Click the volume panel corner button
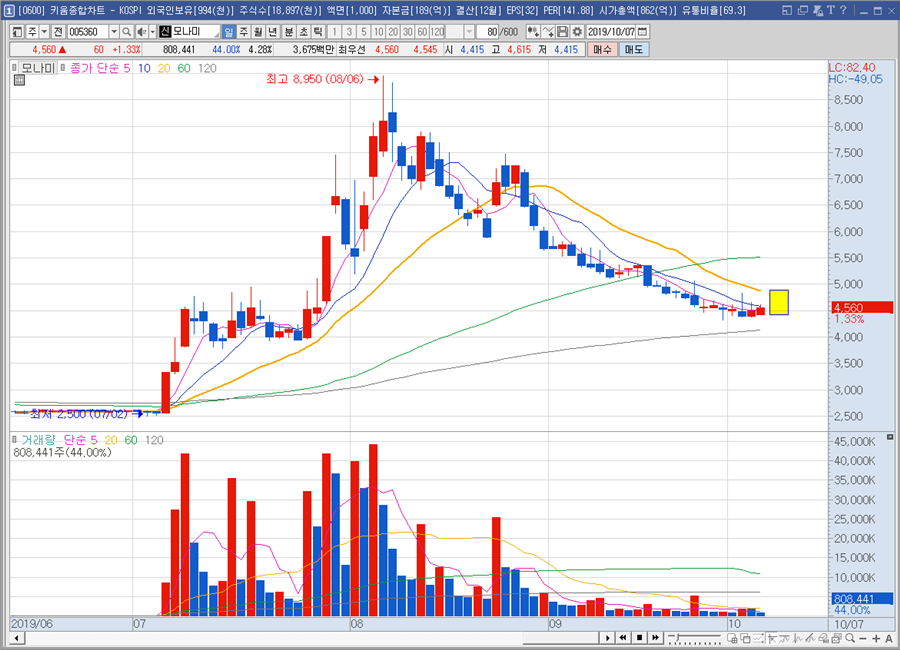This screenshot has height=650, width=900. (890, 437)
